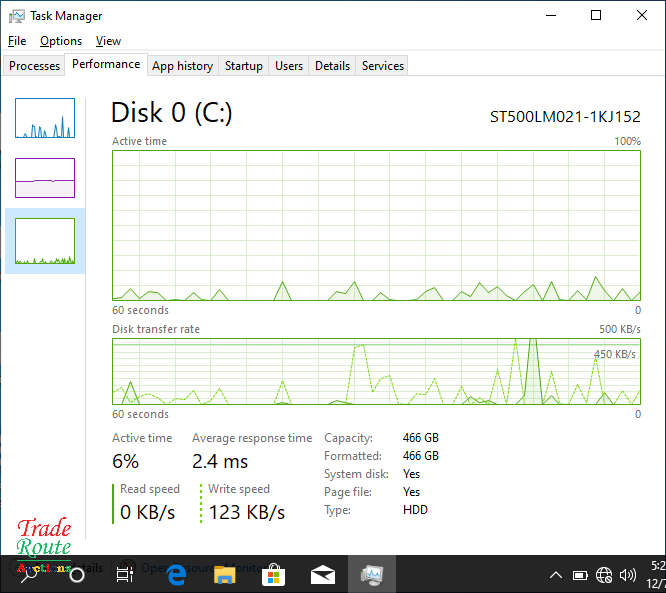Screen dimensions: 666x593
Task: Click the battery icon in system tray
Action: [x=580, y=575]
